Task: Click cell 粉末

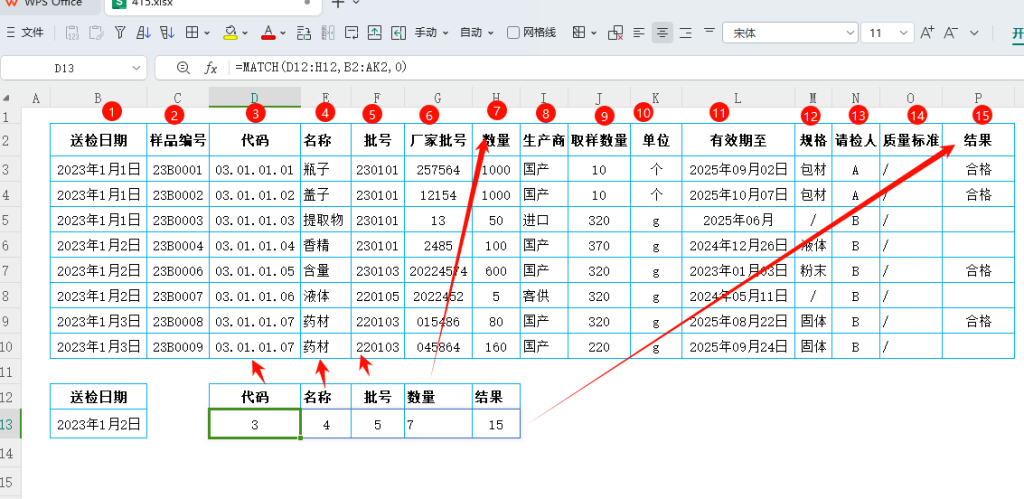Action: (814, 270)
